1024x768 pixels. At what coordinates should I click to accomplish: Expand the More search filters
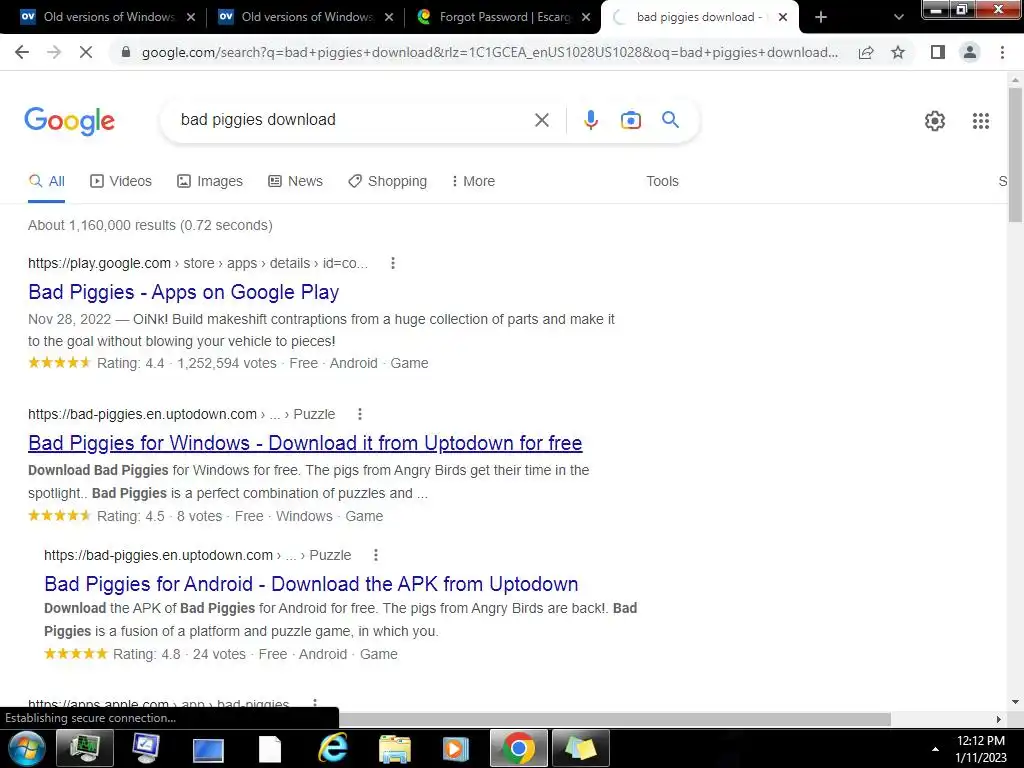coord(473,182)
